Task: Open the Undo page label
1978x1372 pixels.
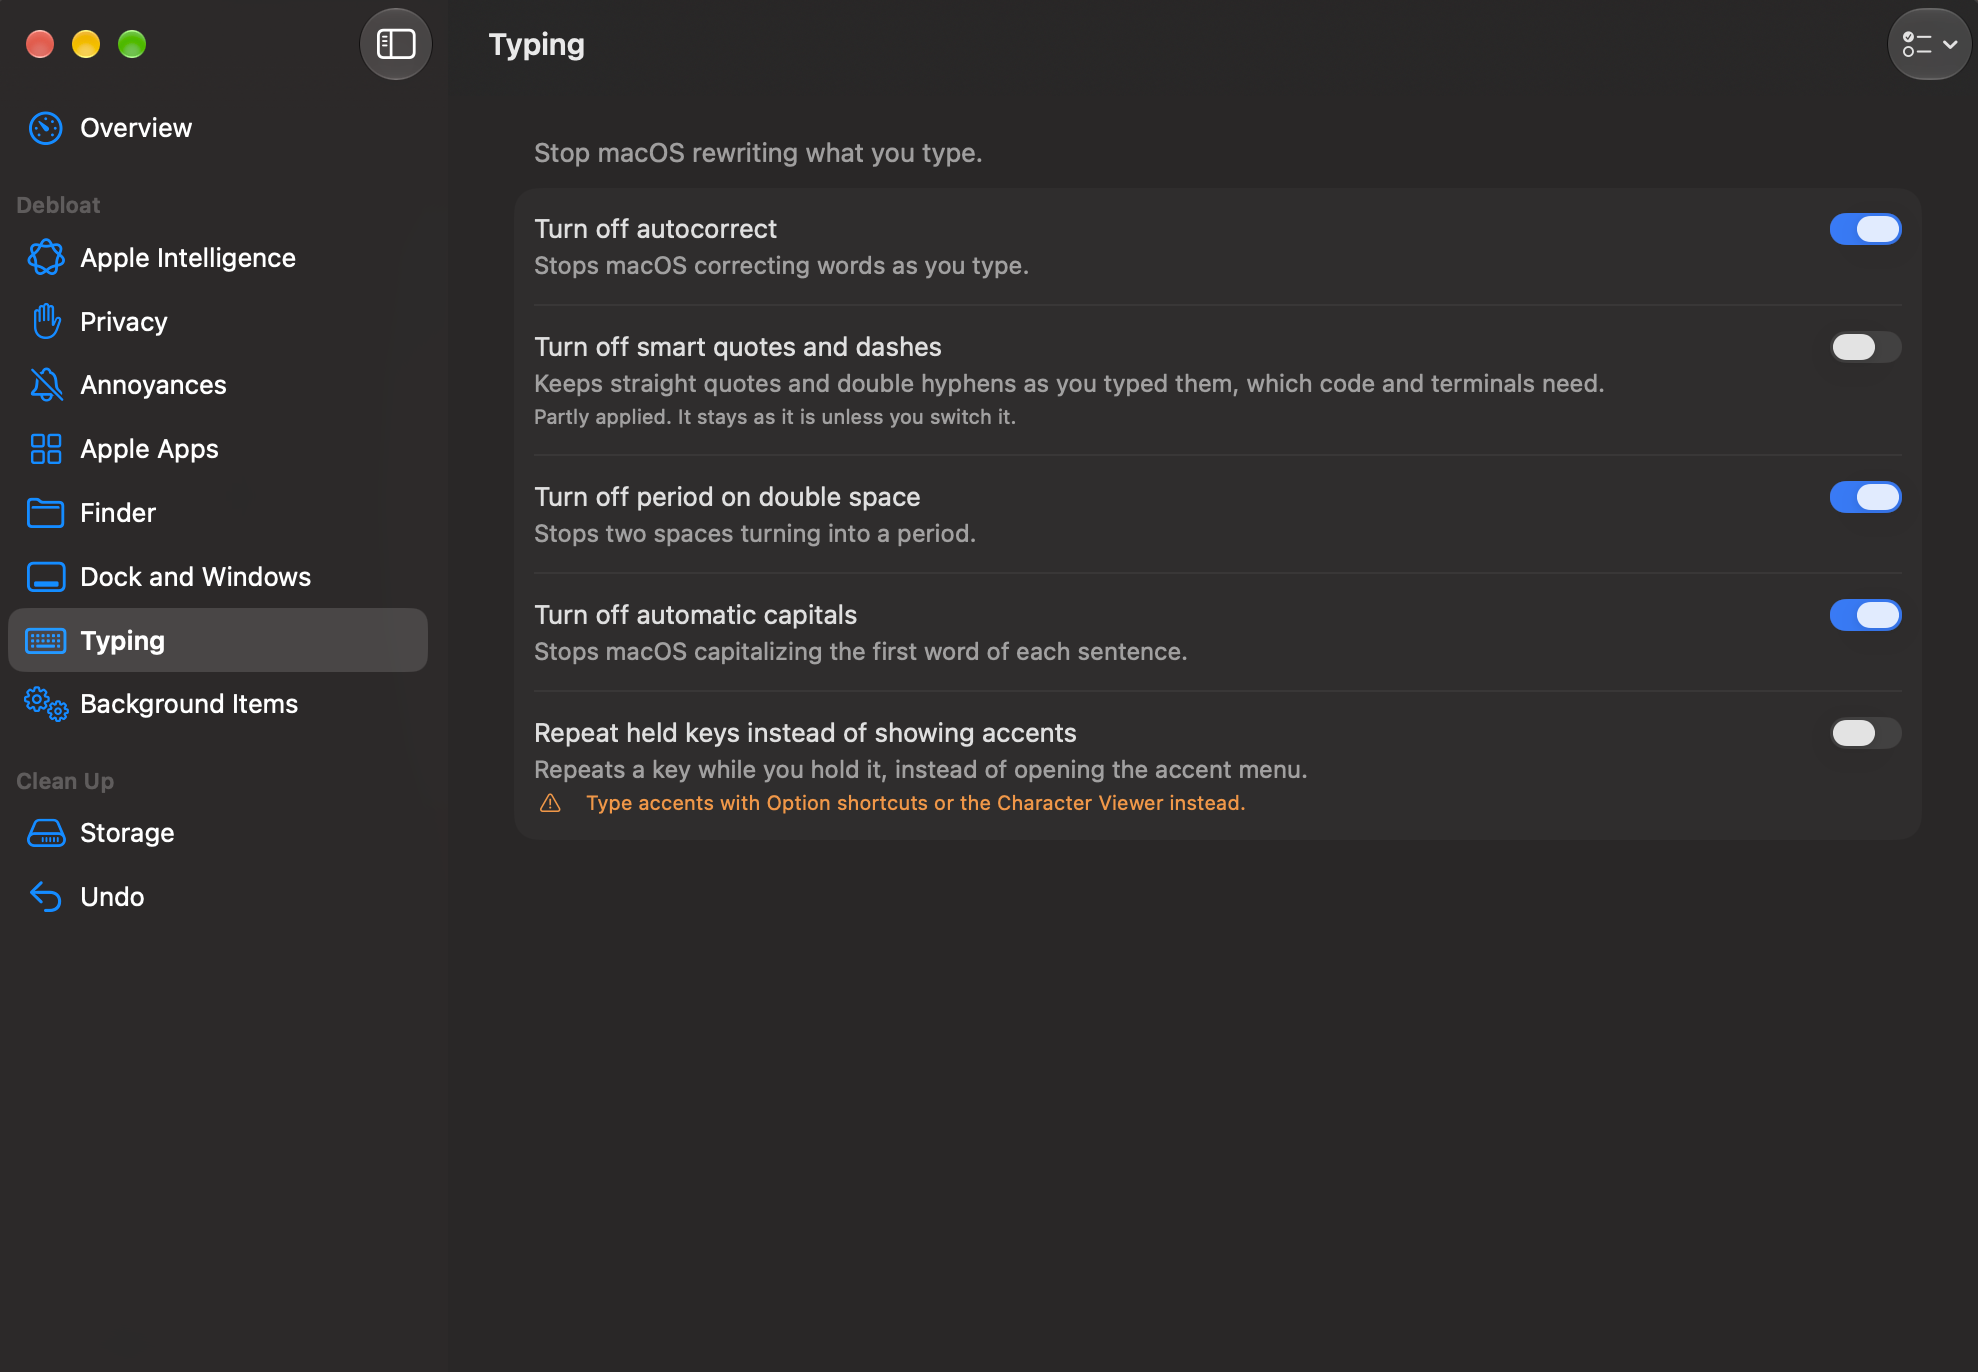Action: (x=112, y=897)
